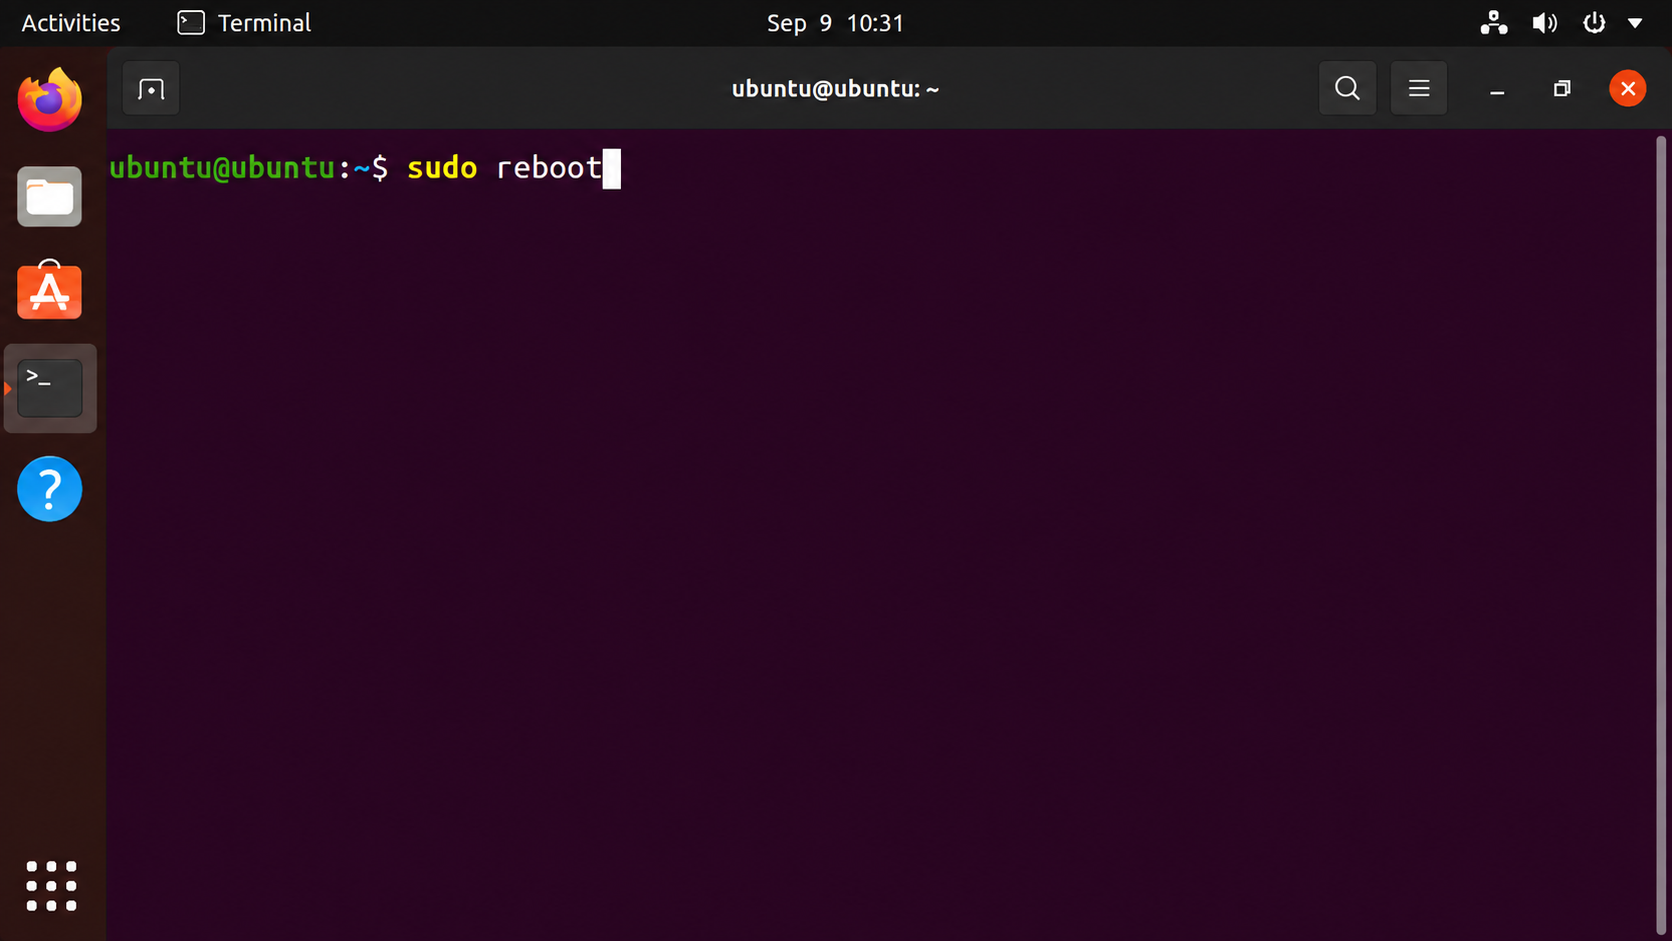Click the terminal vertical scrollbar
The image size is (1672, 941).
point(1661,534)
